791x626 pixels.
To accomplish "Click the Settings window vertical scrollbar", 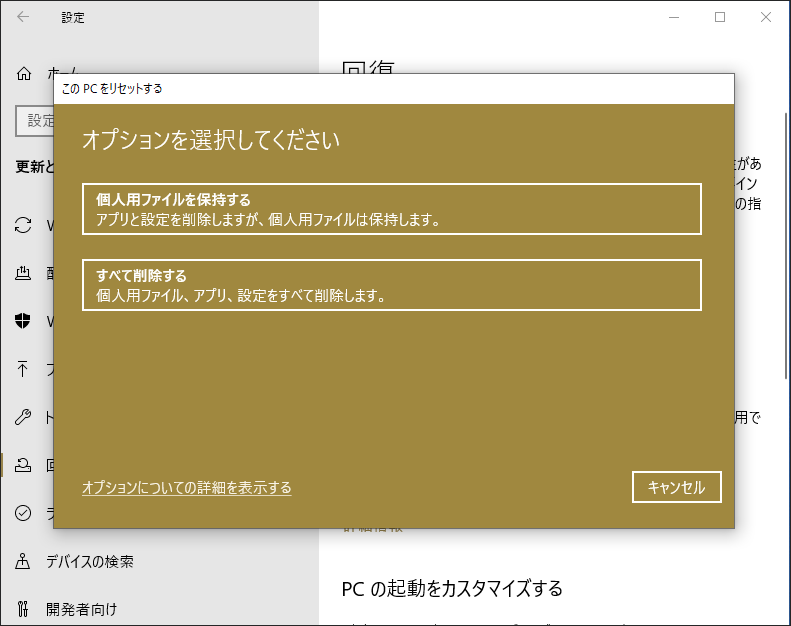I will (786, 246).
